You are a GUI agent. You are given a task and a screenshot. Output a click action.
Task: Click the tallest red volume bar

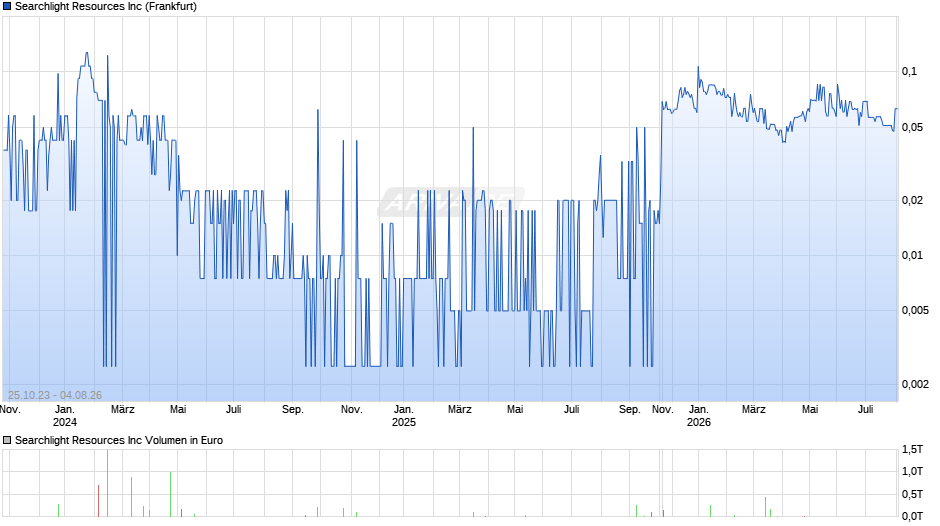pyautogui.click(x=98, y=501)
